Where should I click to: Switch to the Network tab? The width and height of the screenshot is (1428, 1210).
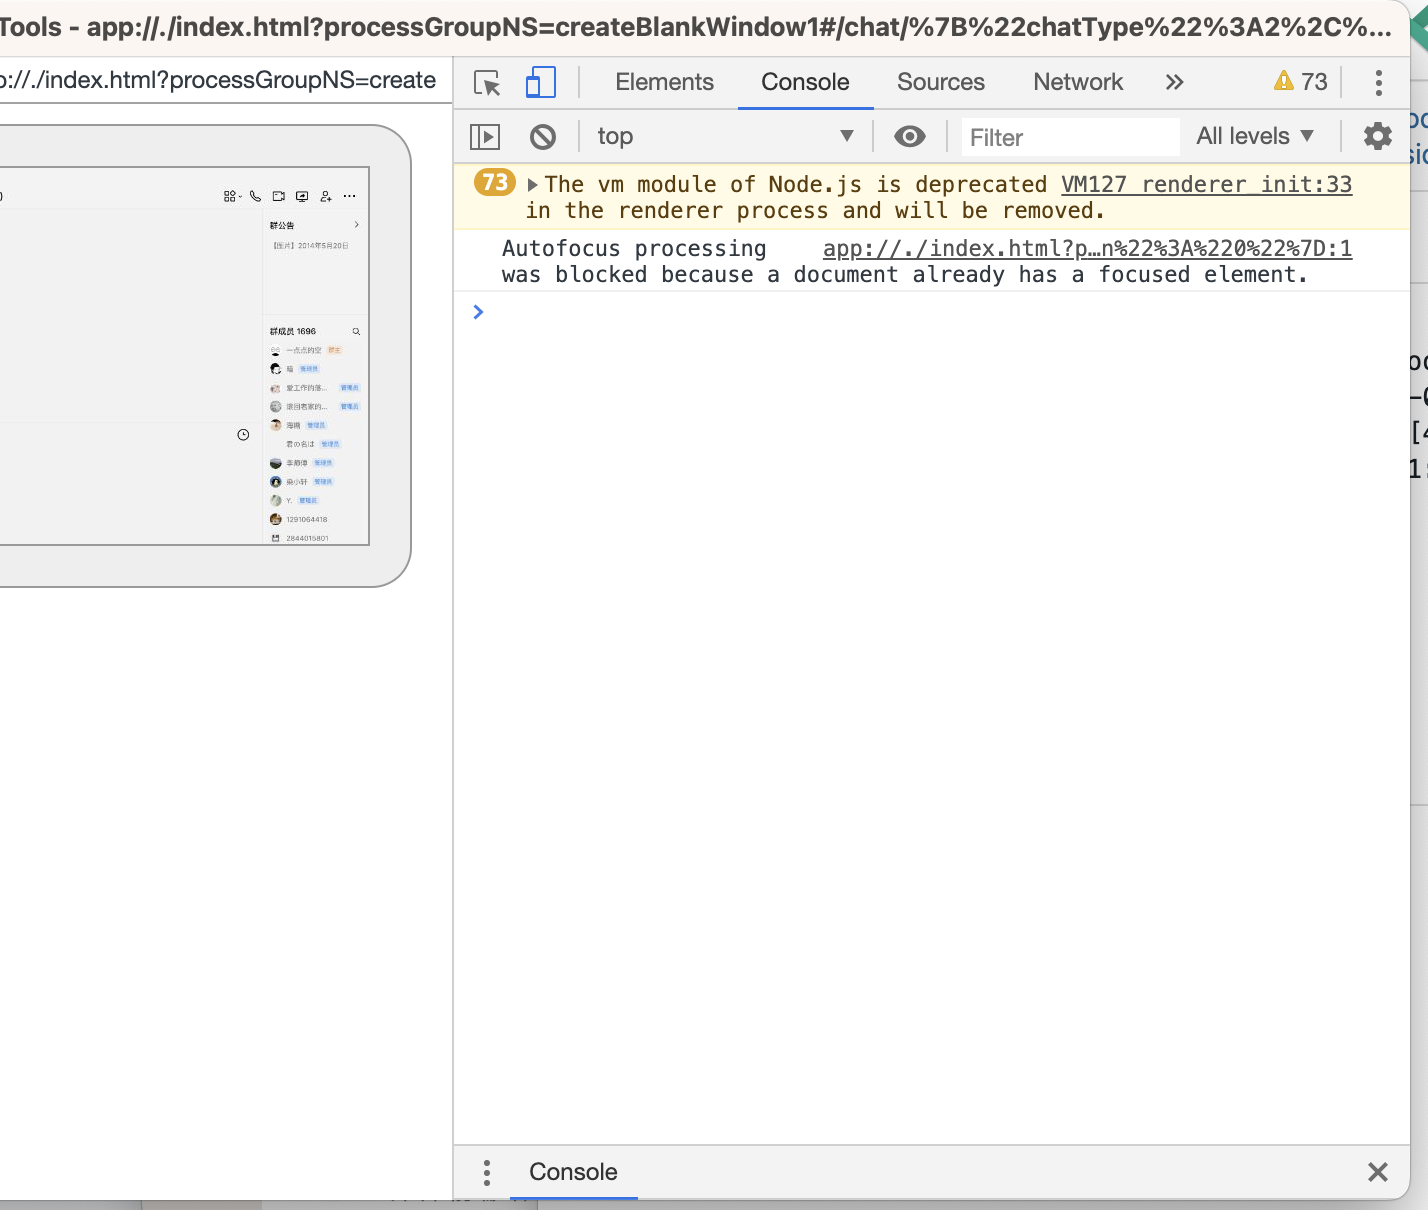coord(1077,83)
